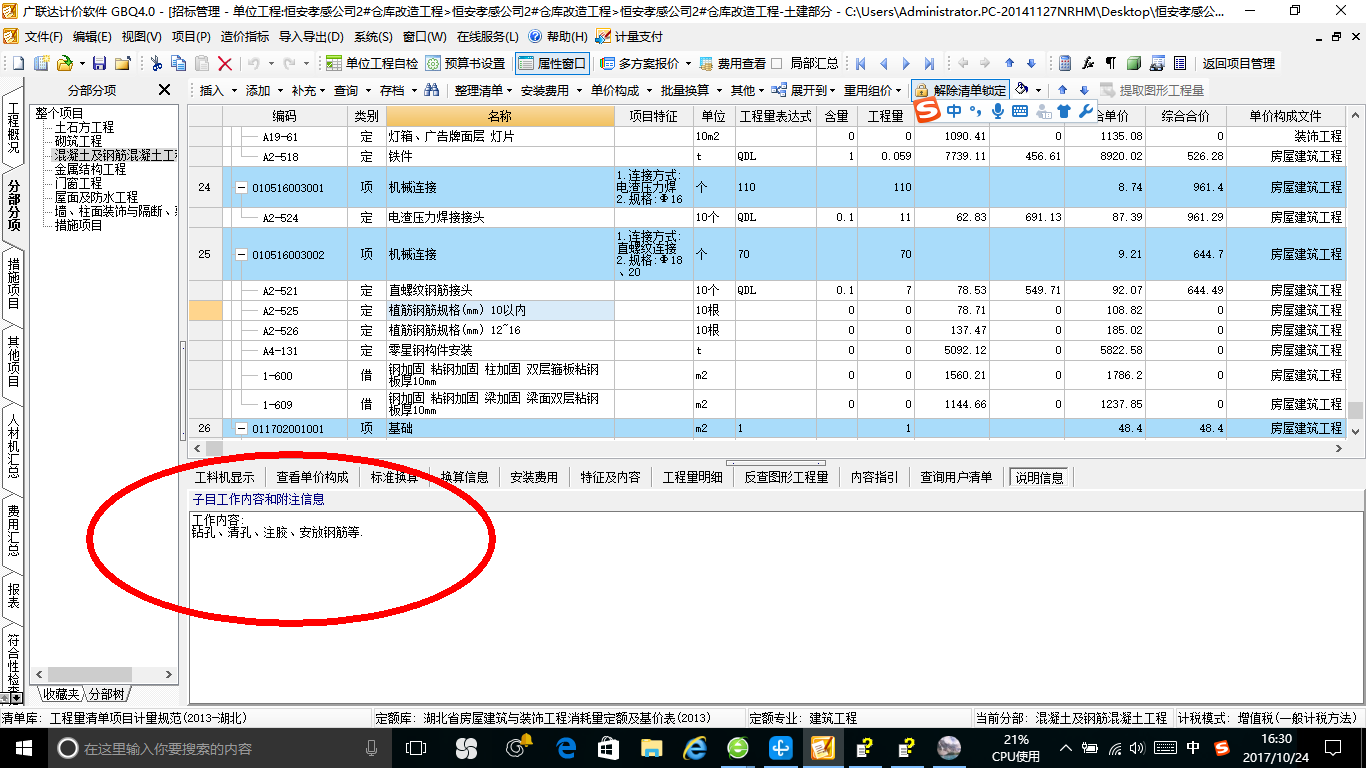This screenshot has height=768, width=1366.
Task: Collapse row 010516003002 机械连接
Action: pyautogui.click(x=241, y=255)
